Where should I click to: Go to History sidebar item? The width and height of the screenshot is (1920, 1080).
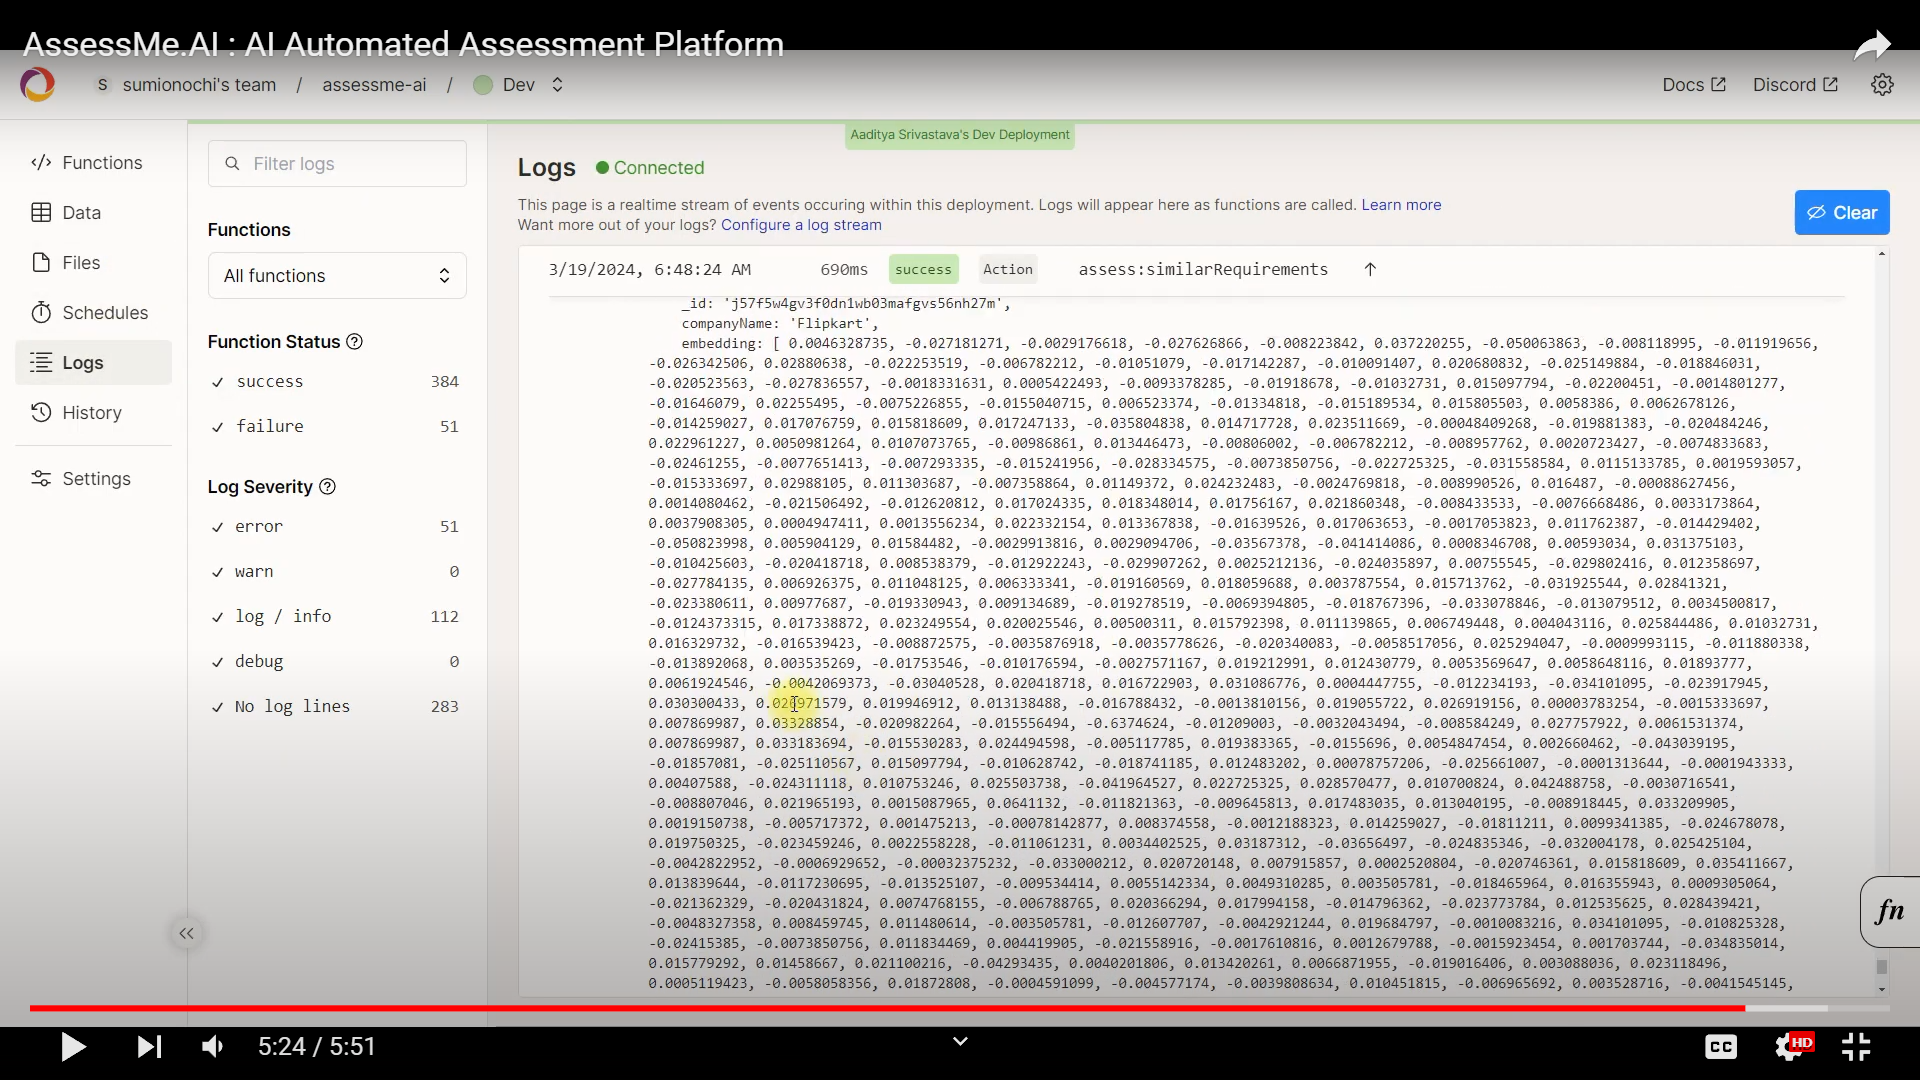[91, 413]
